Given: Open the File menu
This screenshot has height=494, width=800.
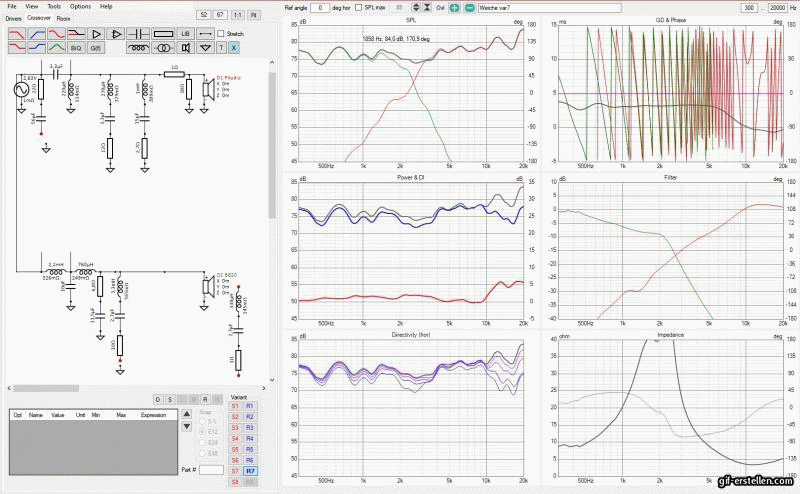Looking at the screenshot, I should [x=12, y=6].
